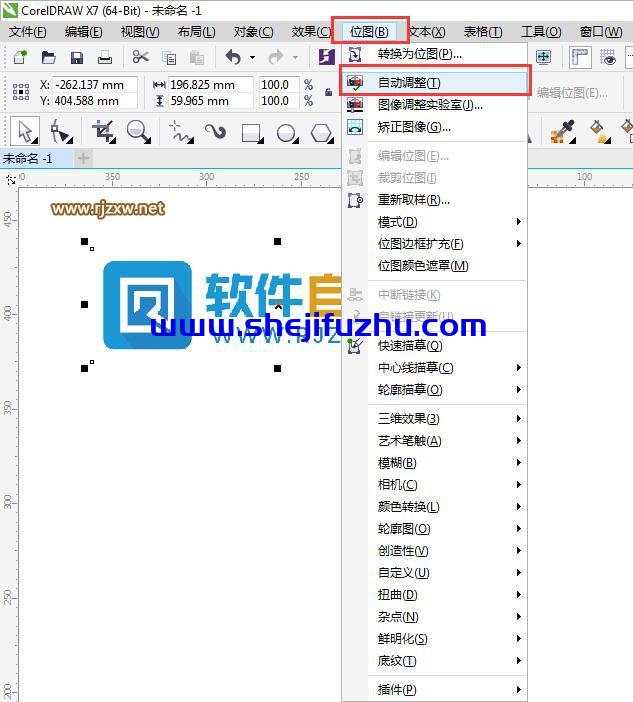Click the Paste icon
This screenshot has height=702, width=633.
(x=197, y=58)
